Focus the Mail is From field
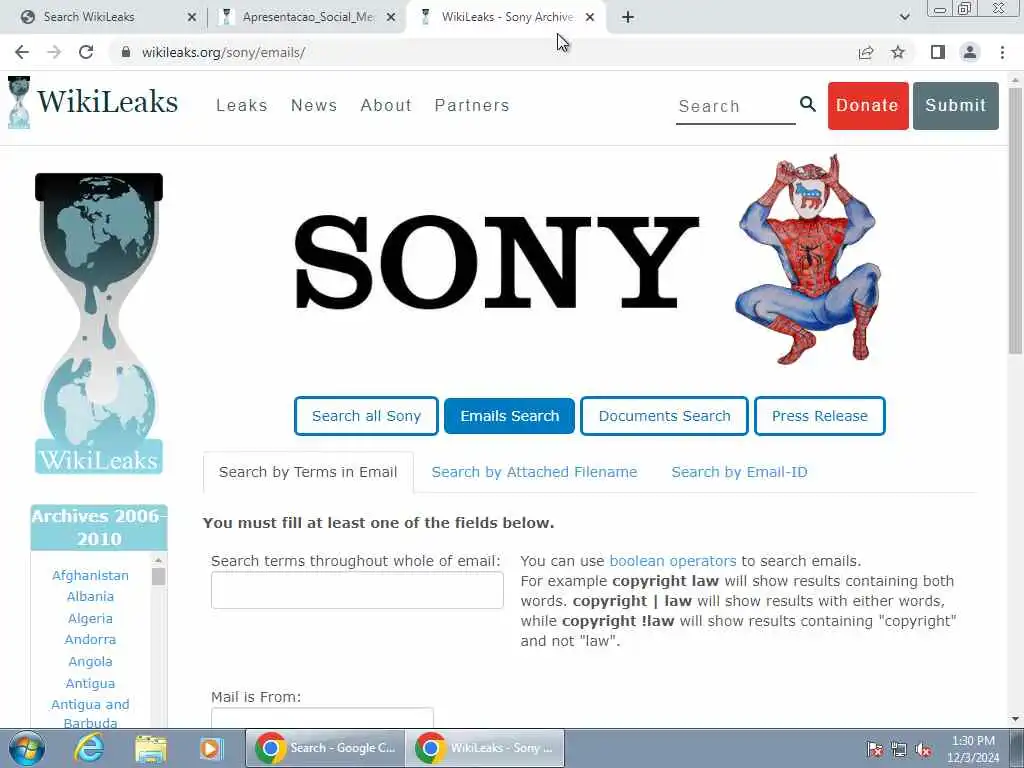 point(323,717)
